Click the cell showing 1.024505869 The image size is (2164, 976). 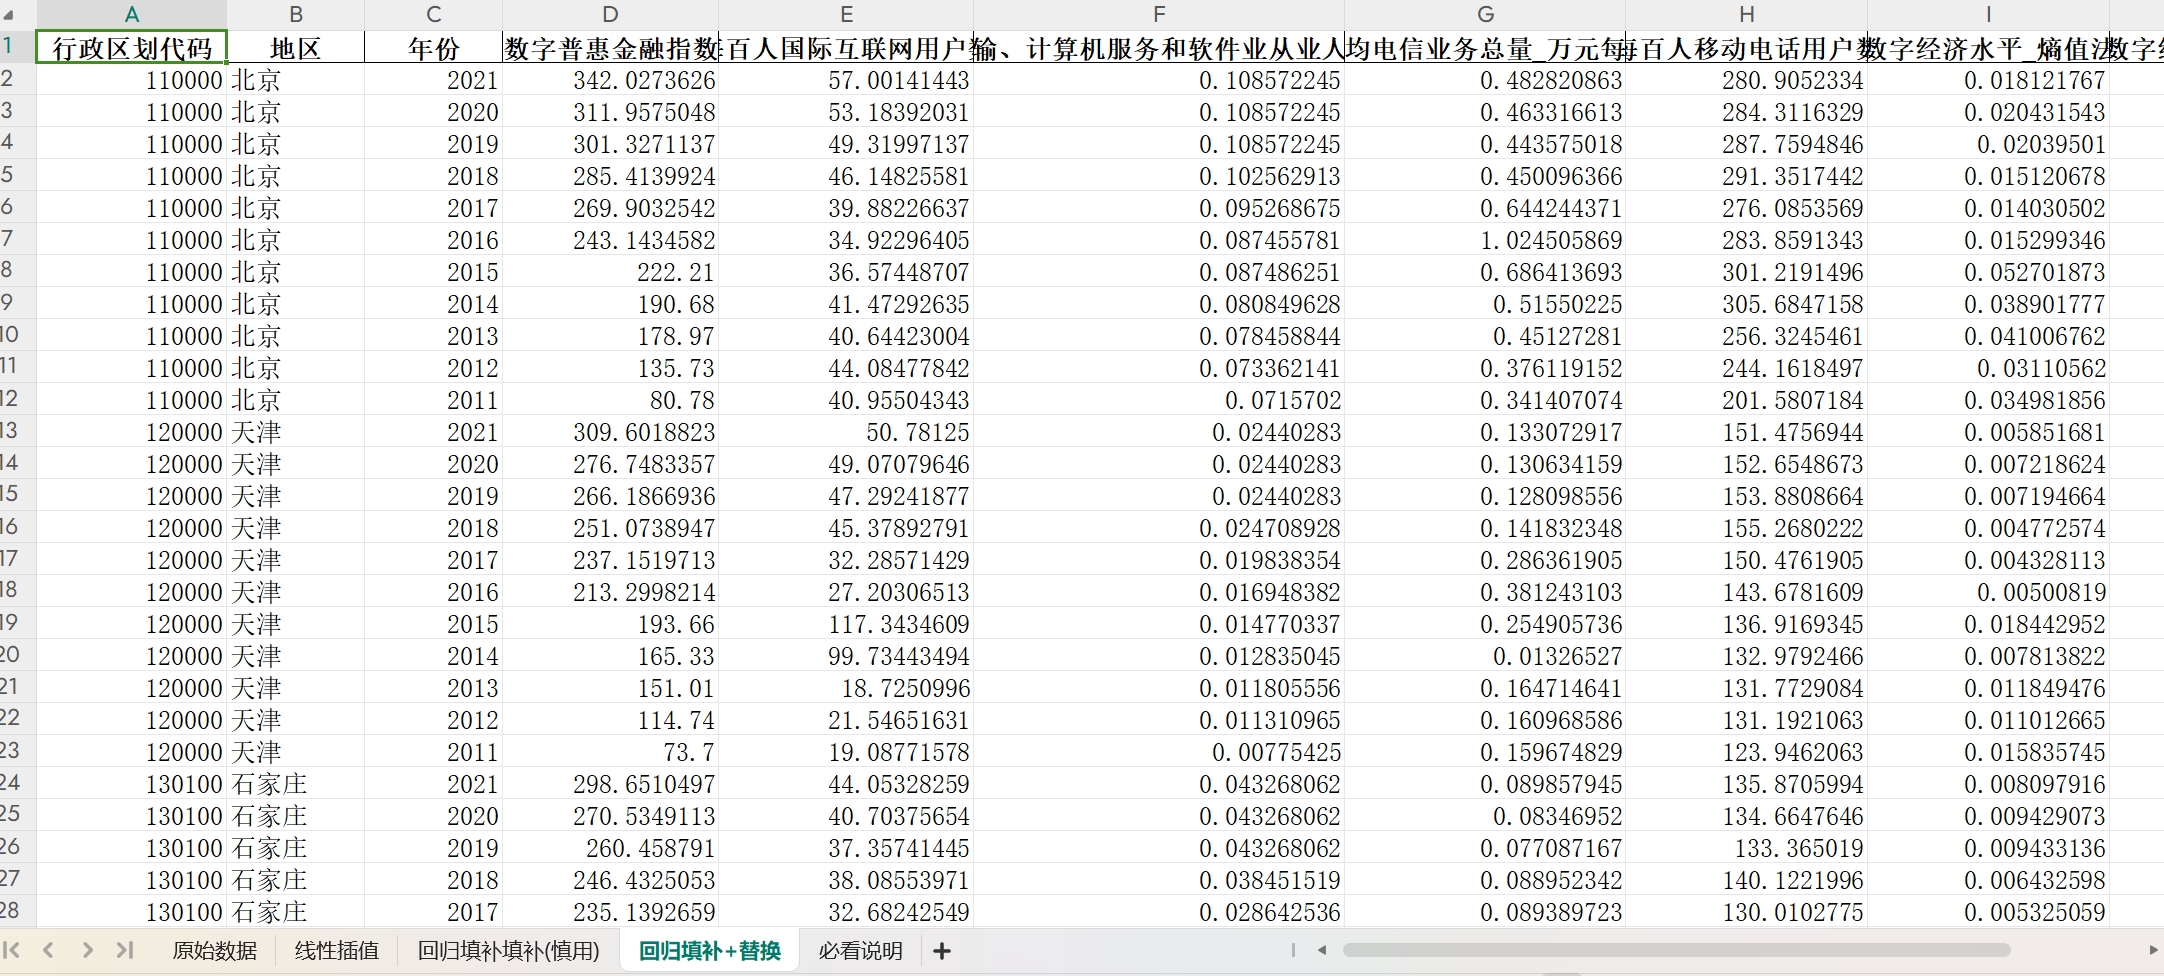click(x=1485, y=240)
